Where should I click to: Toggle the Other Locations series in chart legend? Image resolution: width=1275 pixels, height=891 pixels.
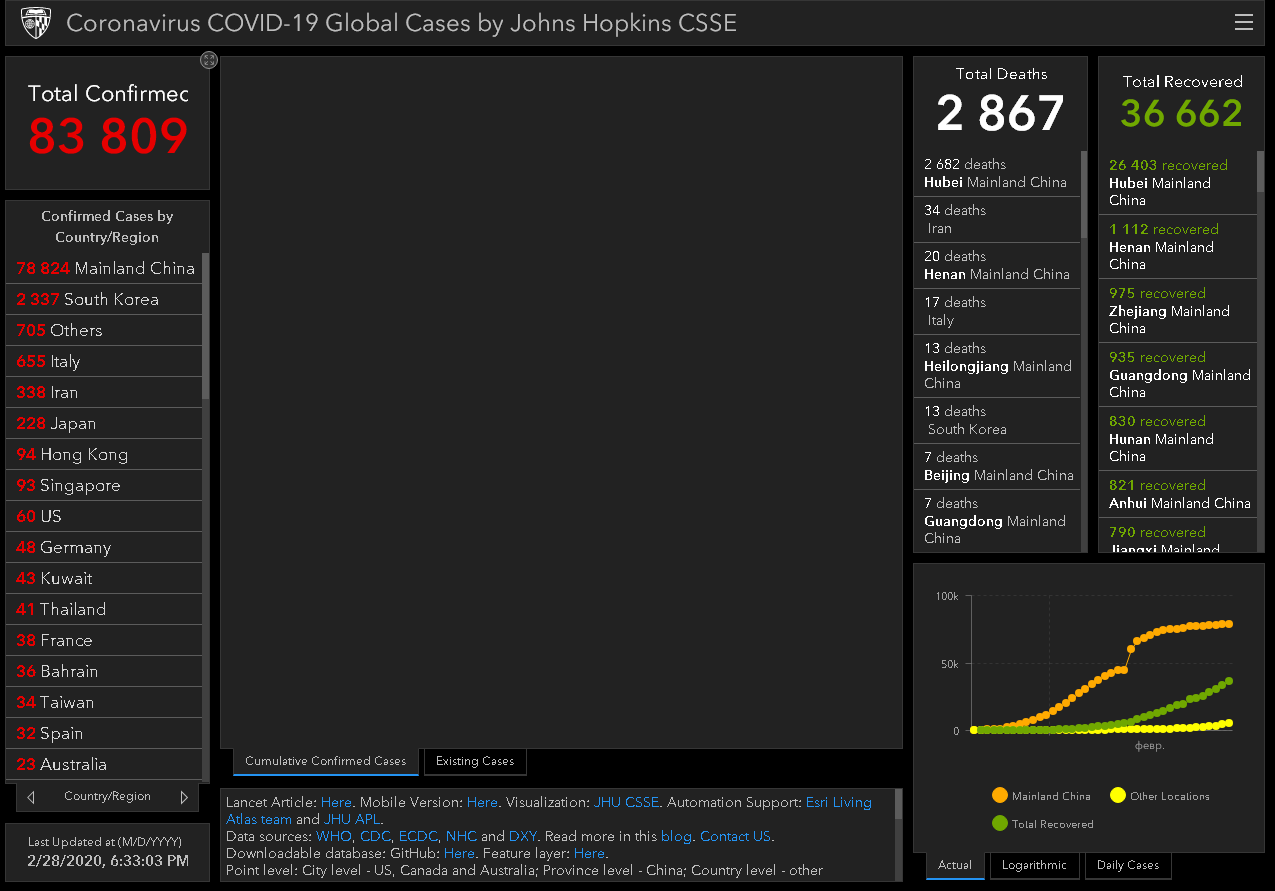1160,796
